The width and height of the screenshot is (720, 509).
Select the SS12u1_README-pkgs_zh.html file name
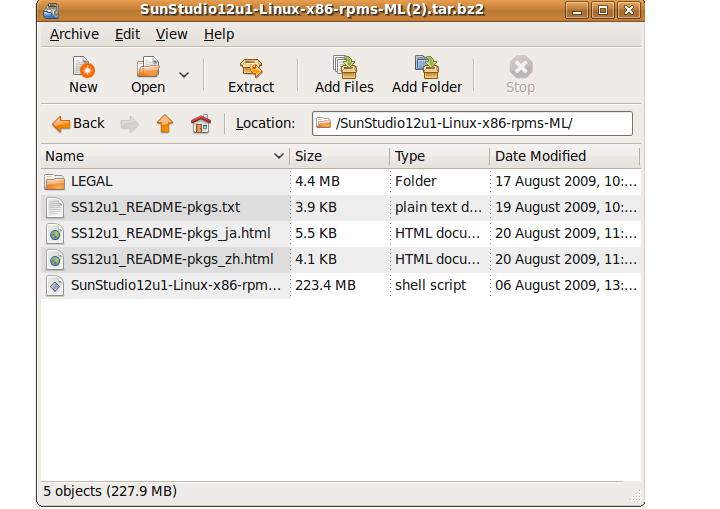click(172, 260)
